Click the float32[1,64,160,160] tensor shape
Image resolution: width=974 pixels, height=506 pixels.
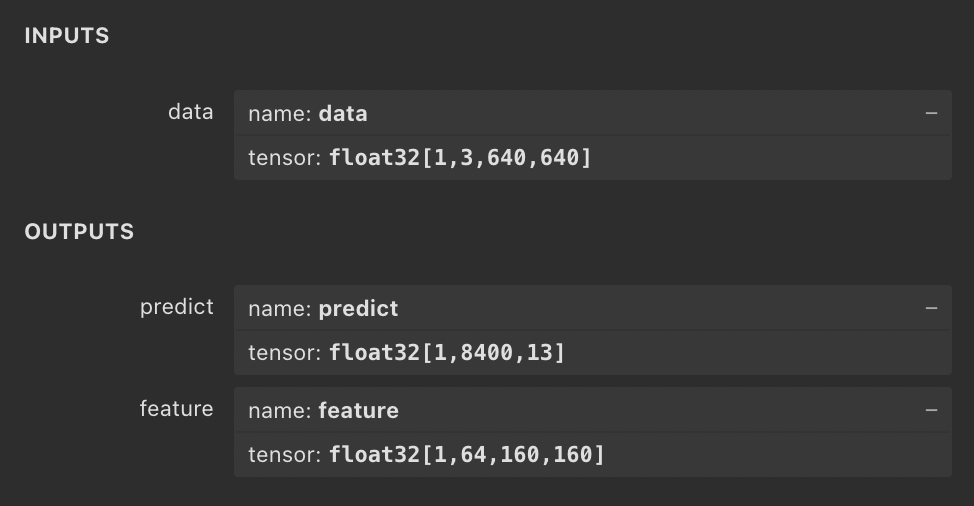467,455
